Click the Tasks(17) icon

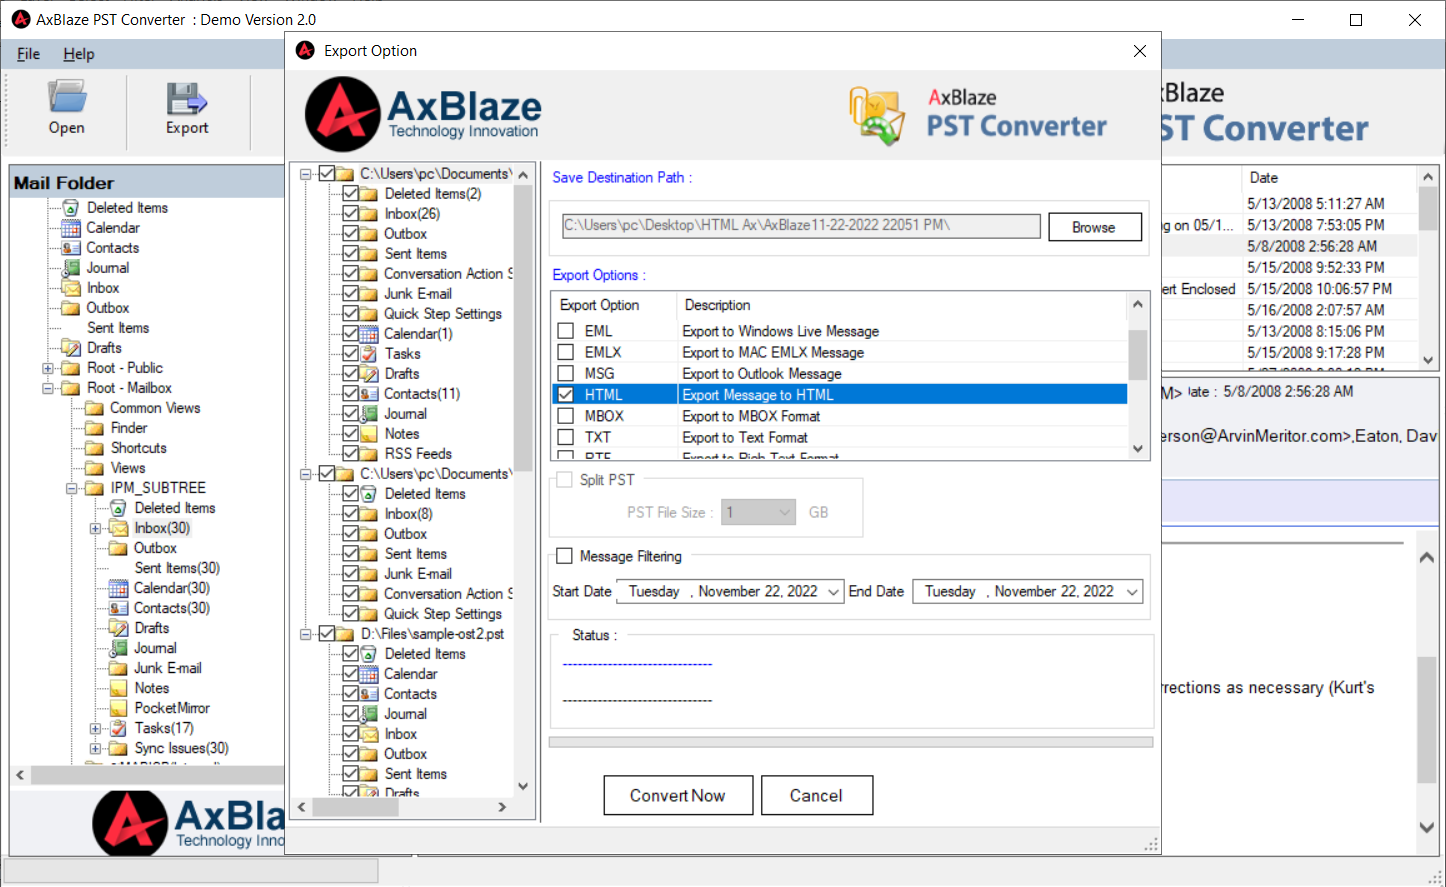119,728
